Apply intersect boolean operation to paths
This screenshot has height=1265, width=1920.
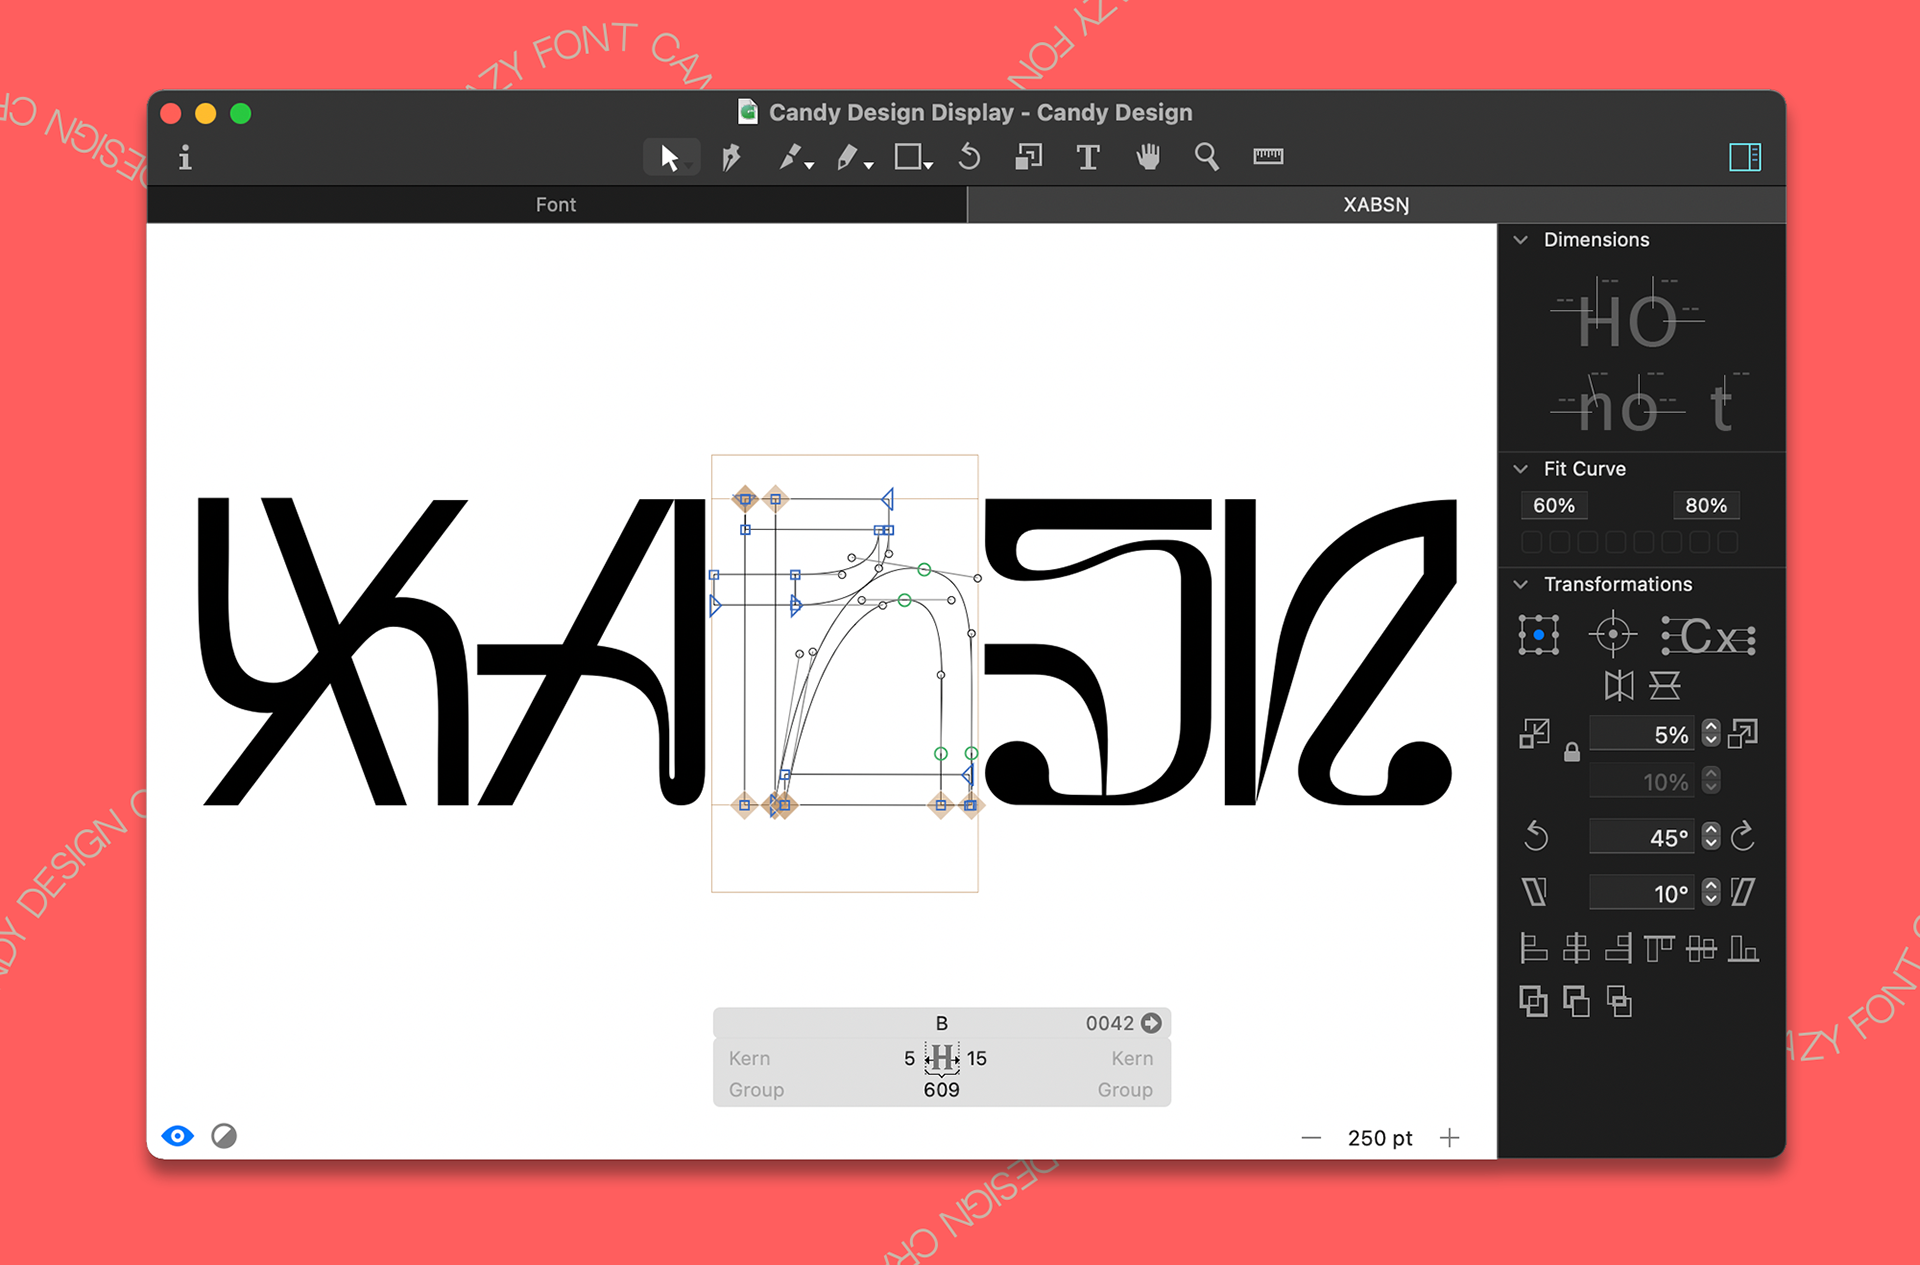1619,1001
